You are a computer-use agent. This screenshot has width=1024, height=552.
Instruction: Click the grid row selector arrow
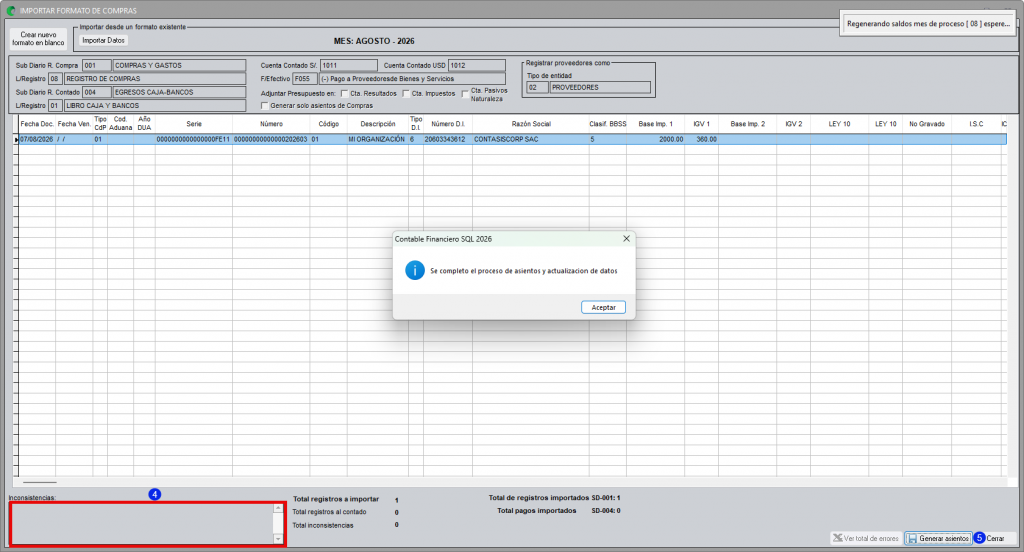(x=16, y=139)
